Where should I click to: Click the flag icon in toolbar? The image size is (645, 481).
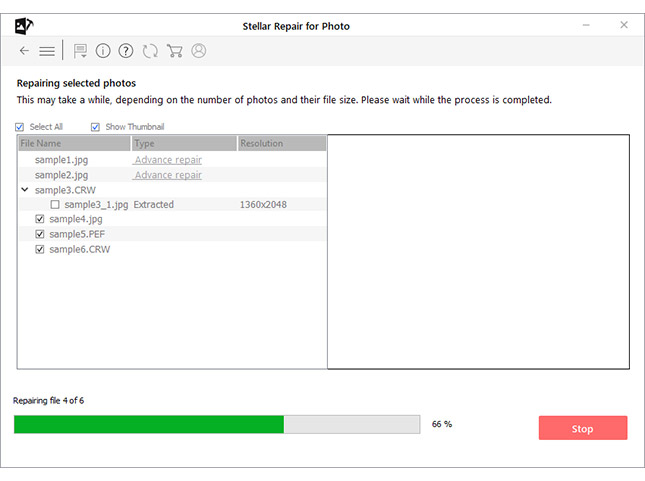pyautogui.click(x=80, y=51)
